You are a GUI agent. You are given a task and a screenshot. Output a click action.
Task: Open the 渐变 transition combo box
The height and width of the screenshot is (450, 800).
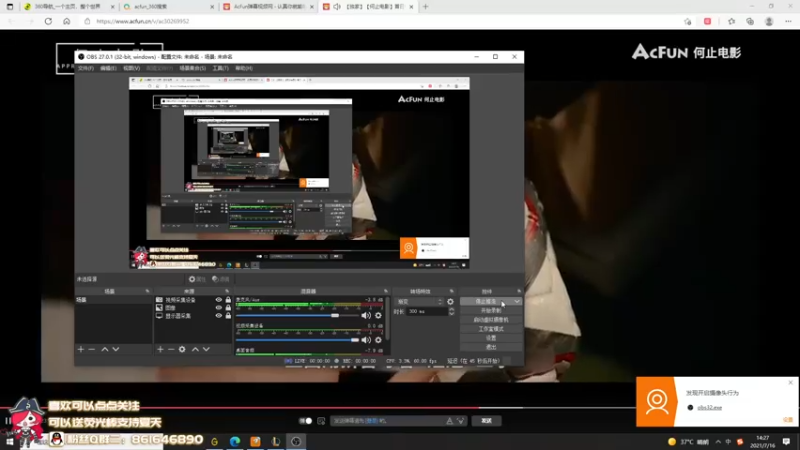[419, 302]
